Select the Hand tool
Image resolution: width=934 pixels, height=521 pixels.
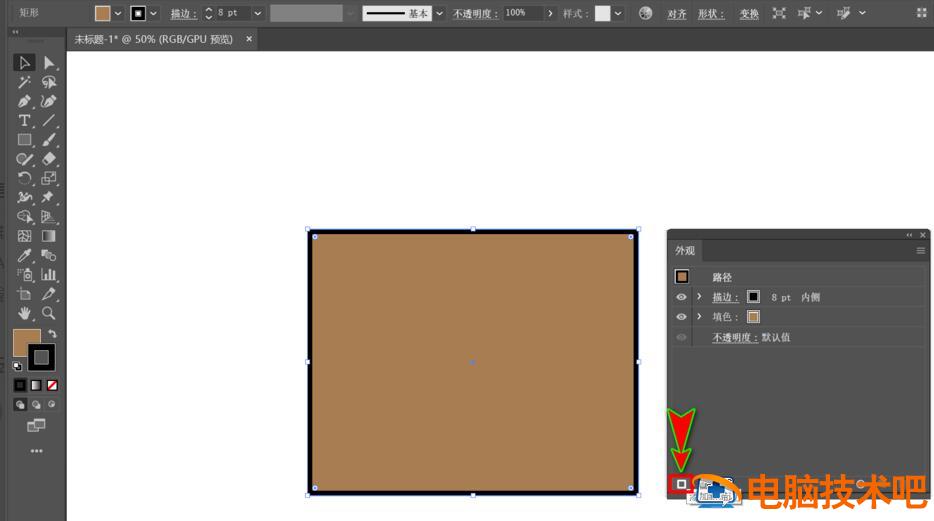pyautogui.click(x=25, y=313)
